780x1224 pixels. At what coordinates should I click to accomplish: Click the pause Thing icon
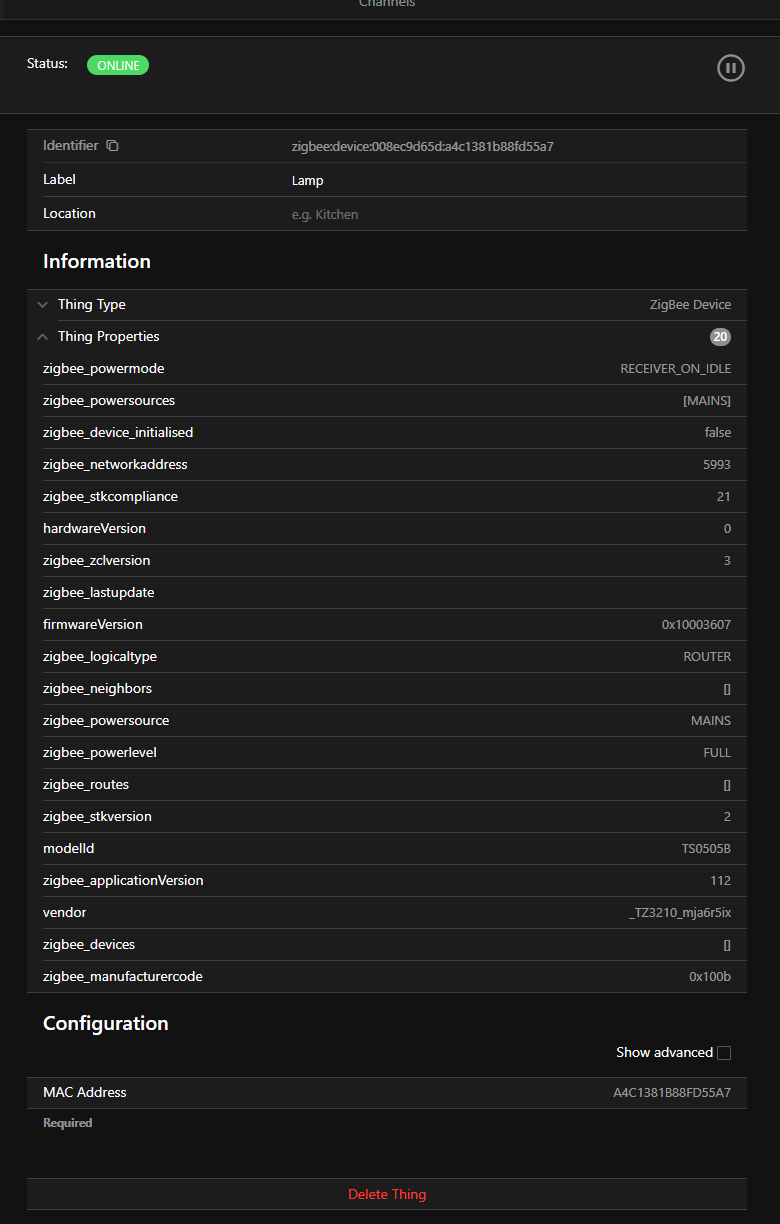731,68
